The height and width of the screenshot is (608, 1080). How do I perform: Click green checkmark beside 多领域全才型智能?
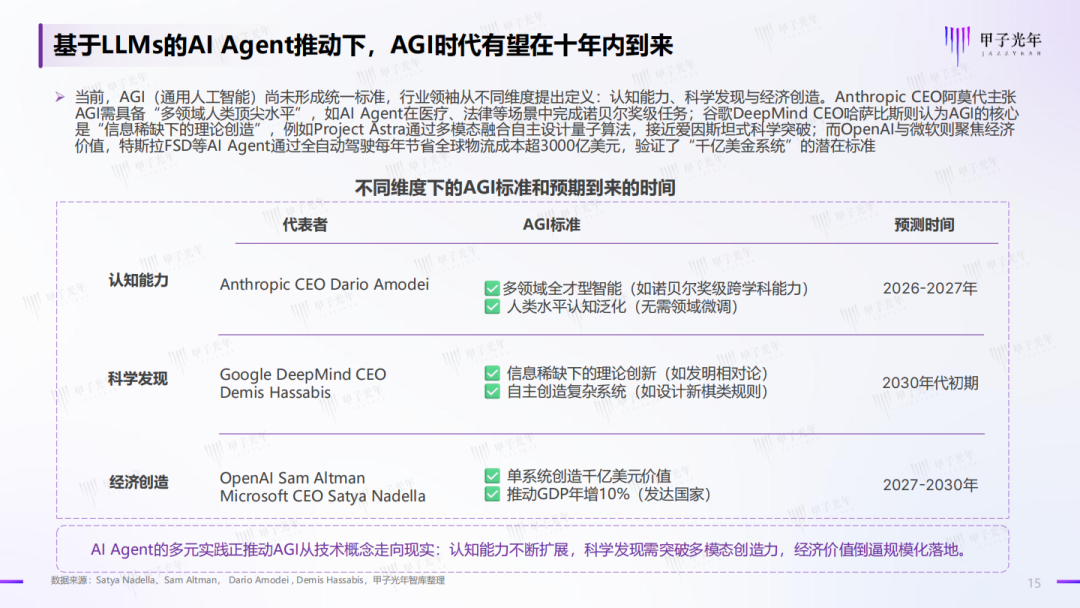pyautogui.click(x=492, y=289)
